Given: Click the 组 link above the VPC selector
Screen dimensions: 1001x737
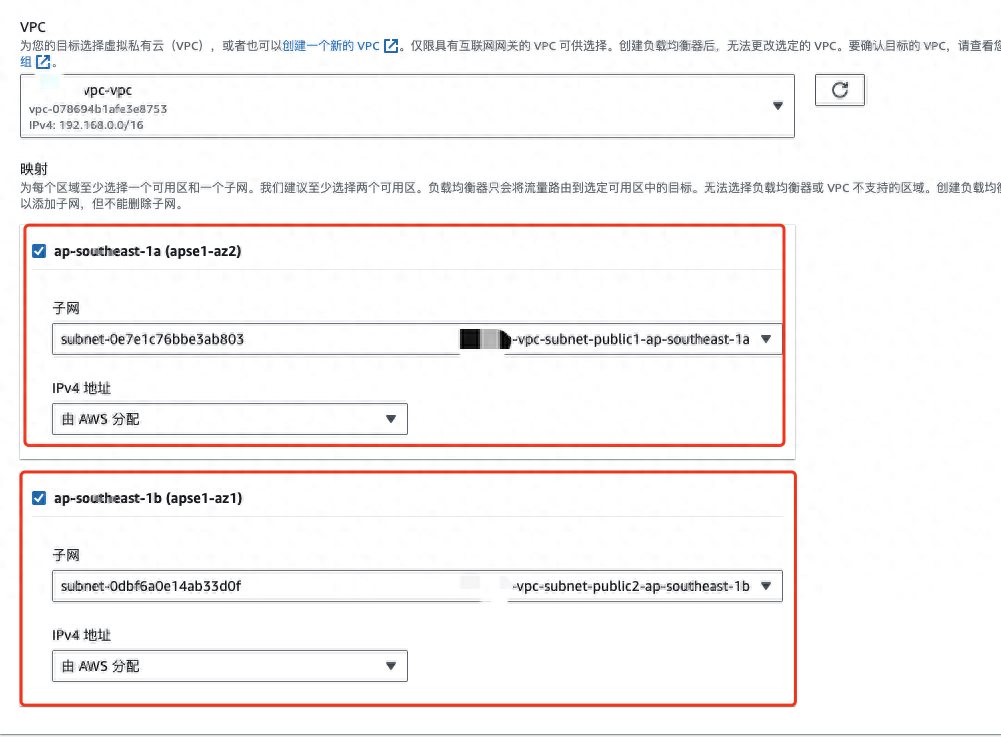Looking at the screenshot, I should tap(26, 61).
